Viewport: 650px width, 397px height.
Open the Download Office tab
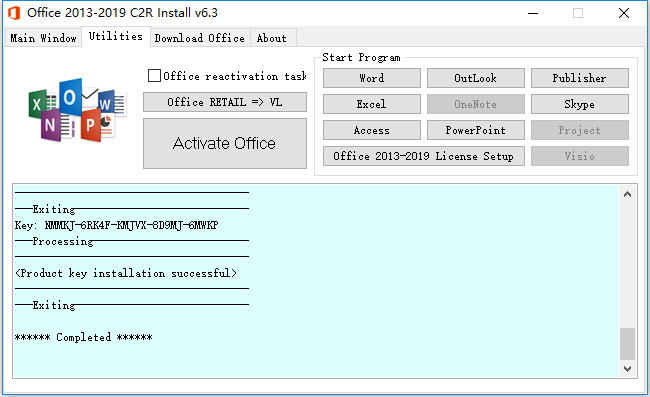[x=200, y=38]
